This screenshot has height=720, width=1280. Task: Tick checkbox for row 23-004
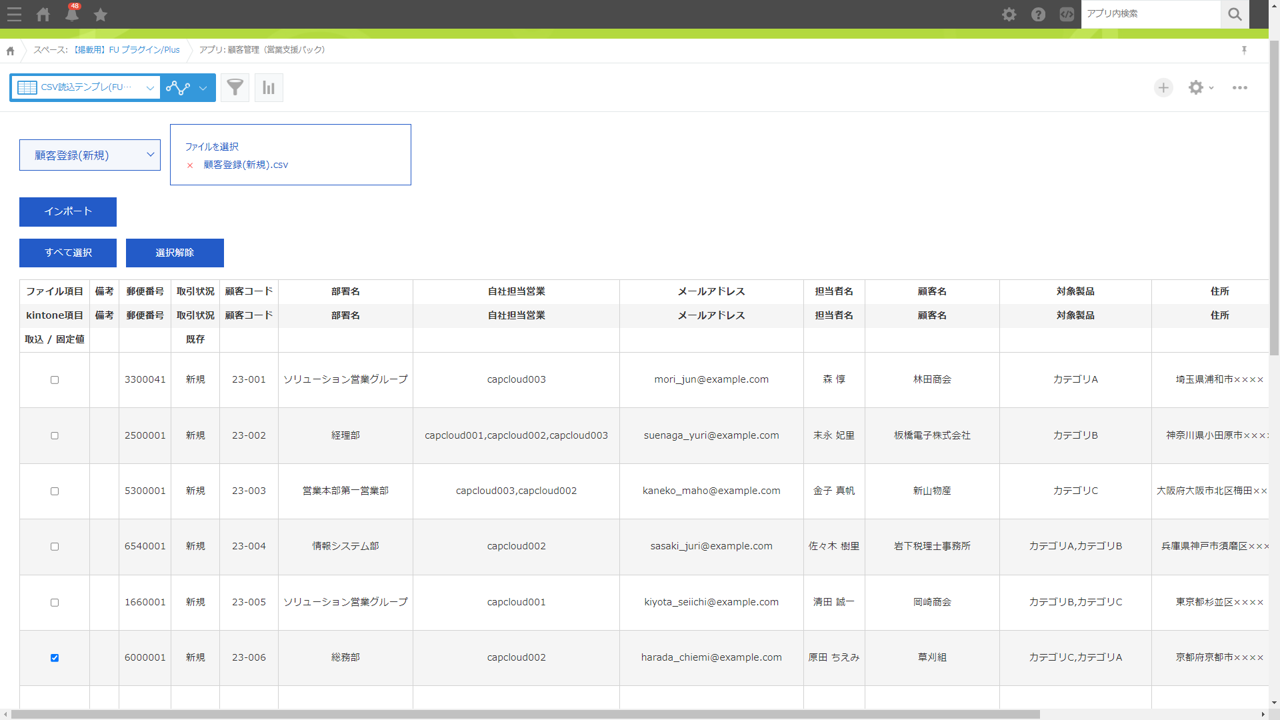pyautogui.click(x=55, y=547)
